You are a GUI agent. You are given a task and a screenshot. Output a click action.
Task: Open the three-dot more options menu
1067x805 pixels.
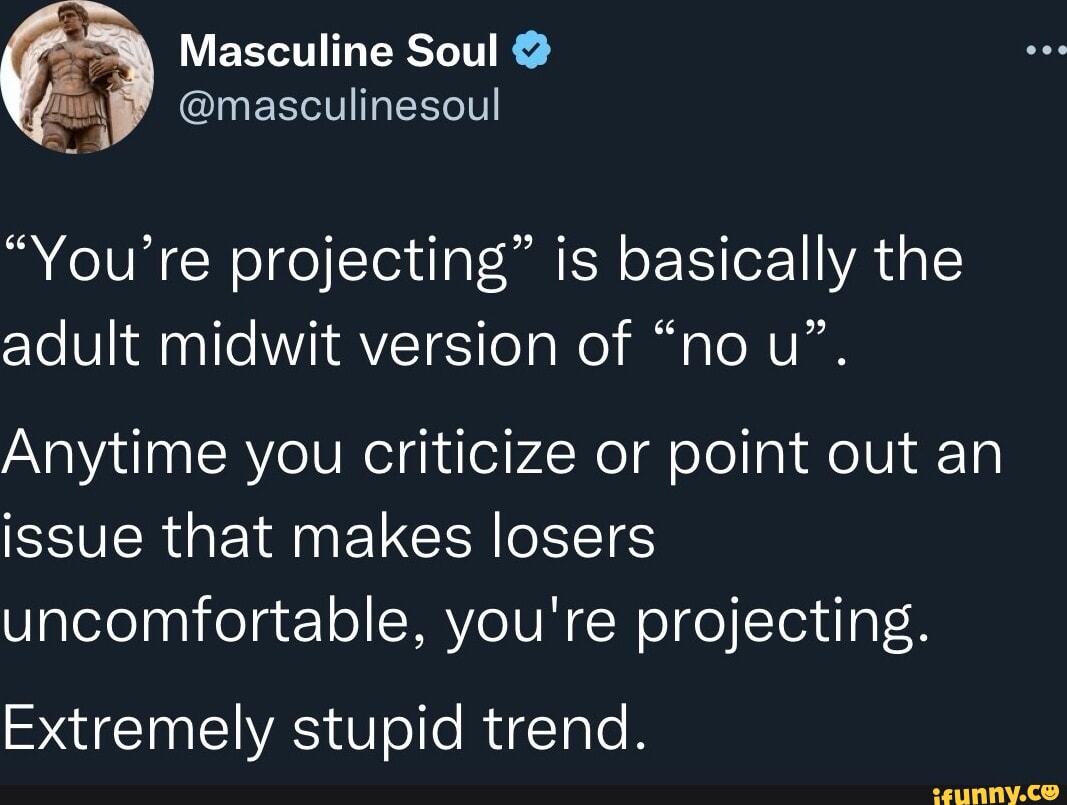click(x=1046, y=50)
